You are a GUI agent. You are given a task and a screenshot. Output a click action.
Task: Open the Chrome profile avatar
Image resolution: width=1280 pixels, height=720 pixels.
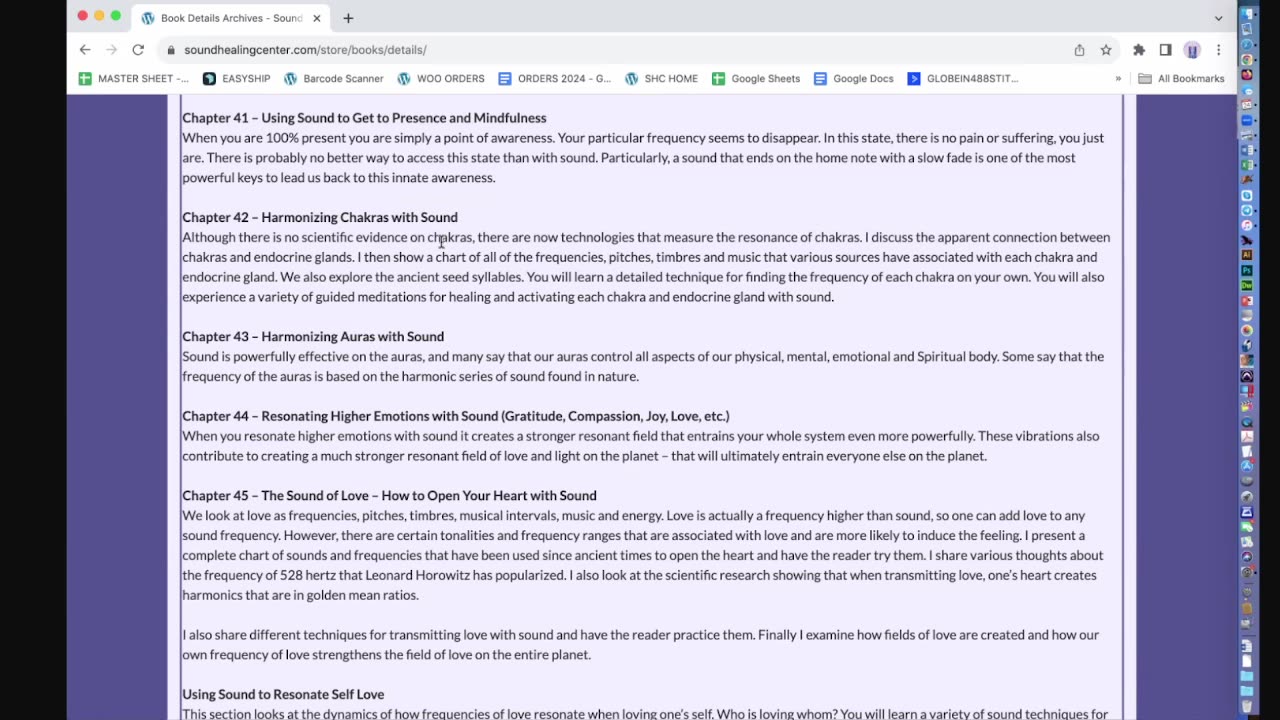click(x=1192, y=50)
